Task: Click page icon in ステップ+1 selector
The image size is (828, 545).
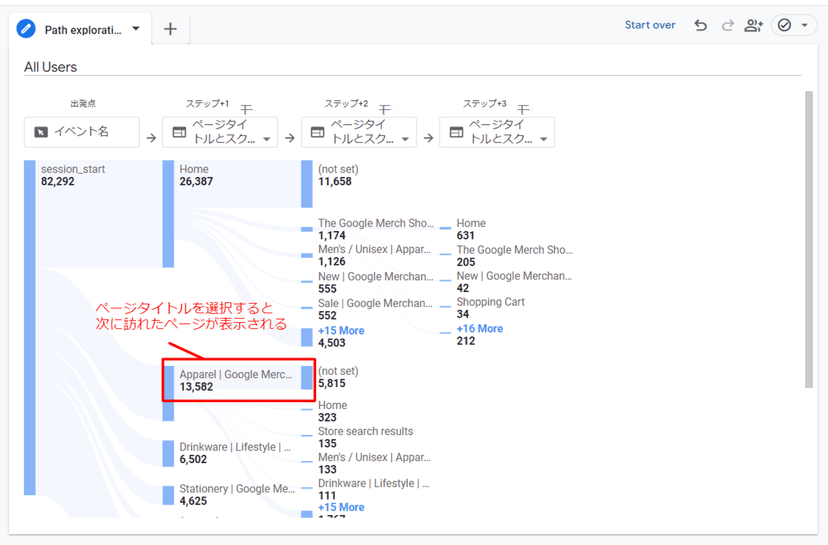Action: 180,132
